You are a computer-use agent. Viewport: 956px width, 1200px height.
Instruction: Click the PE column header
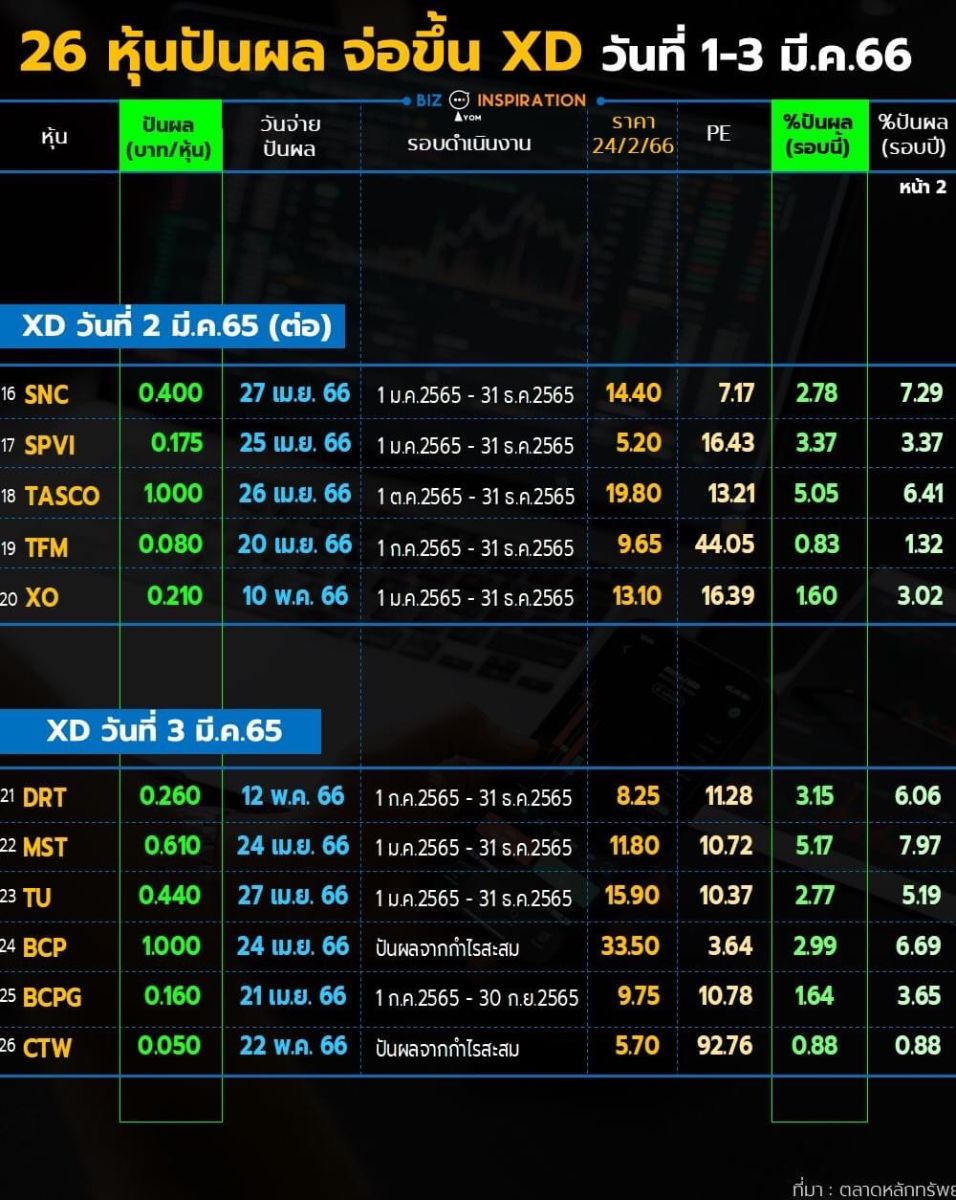(718, 132)
